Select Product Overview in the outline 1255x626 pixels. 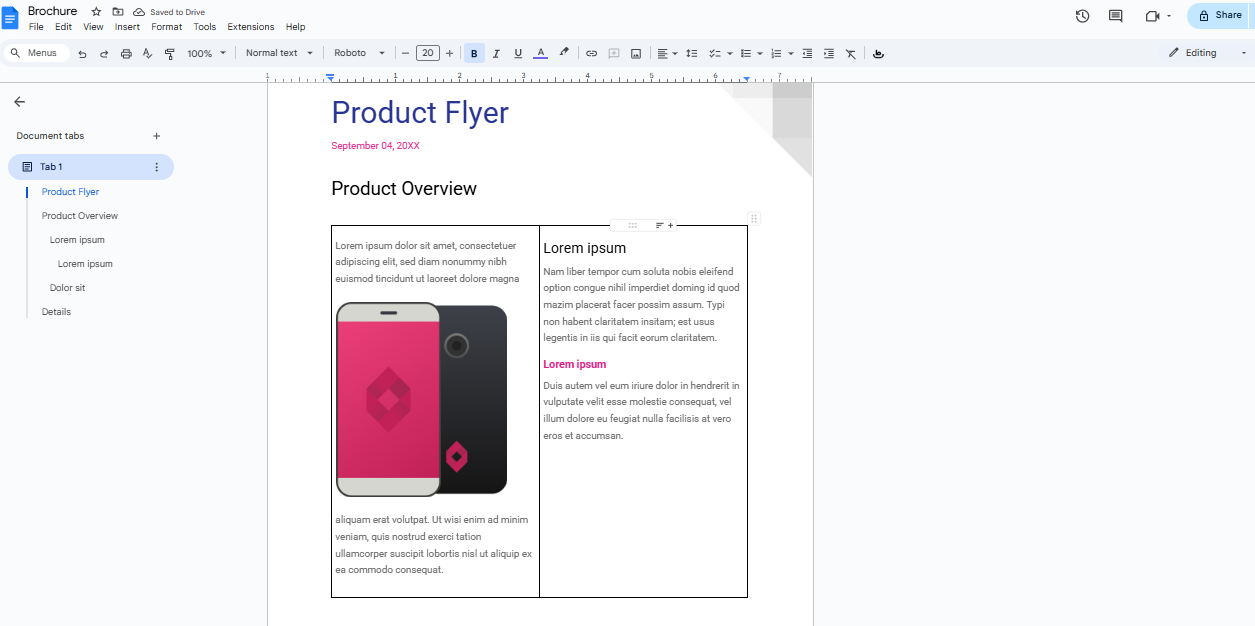pyautogui.click(x=80, y=215)
